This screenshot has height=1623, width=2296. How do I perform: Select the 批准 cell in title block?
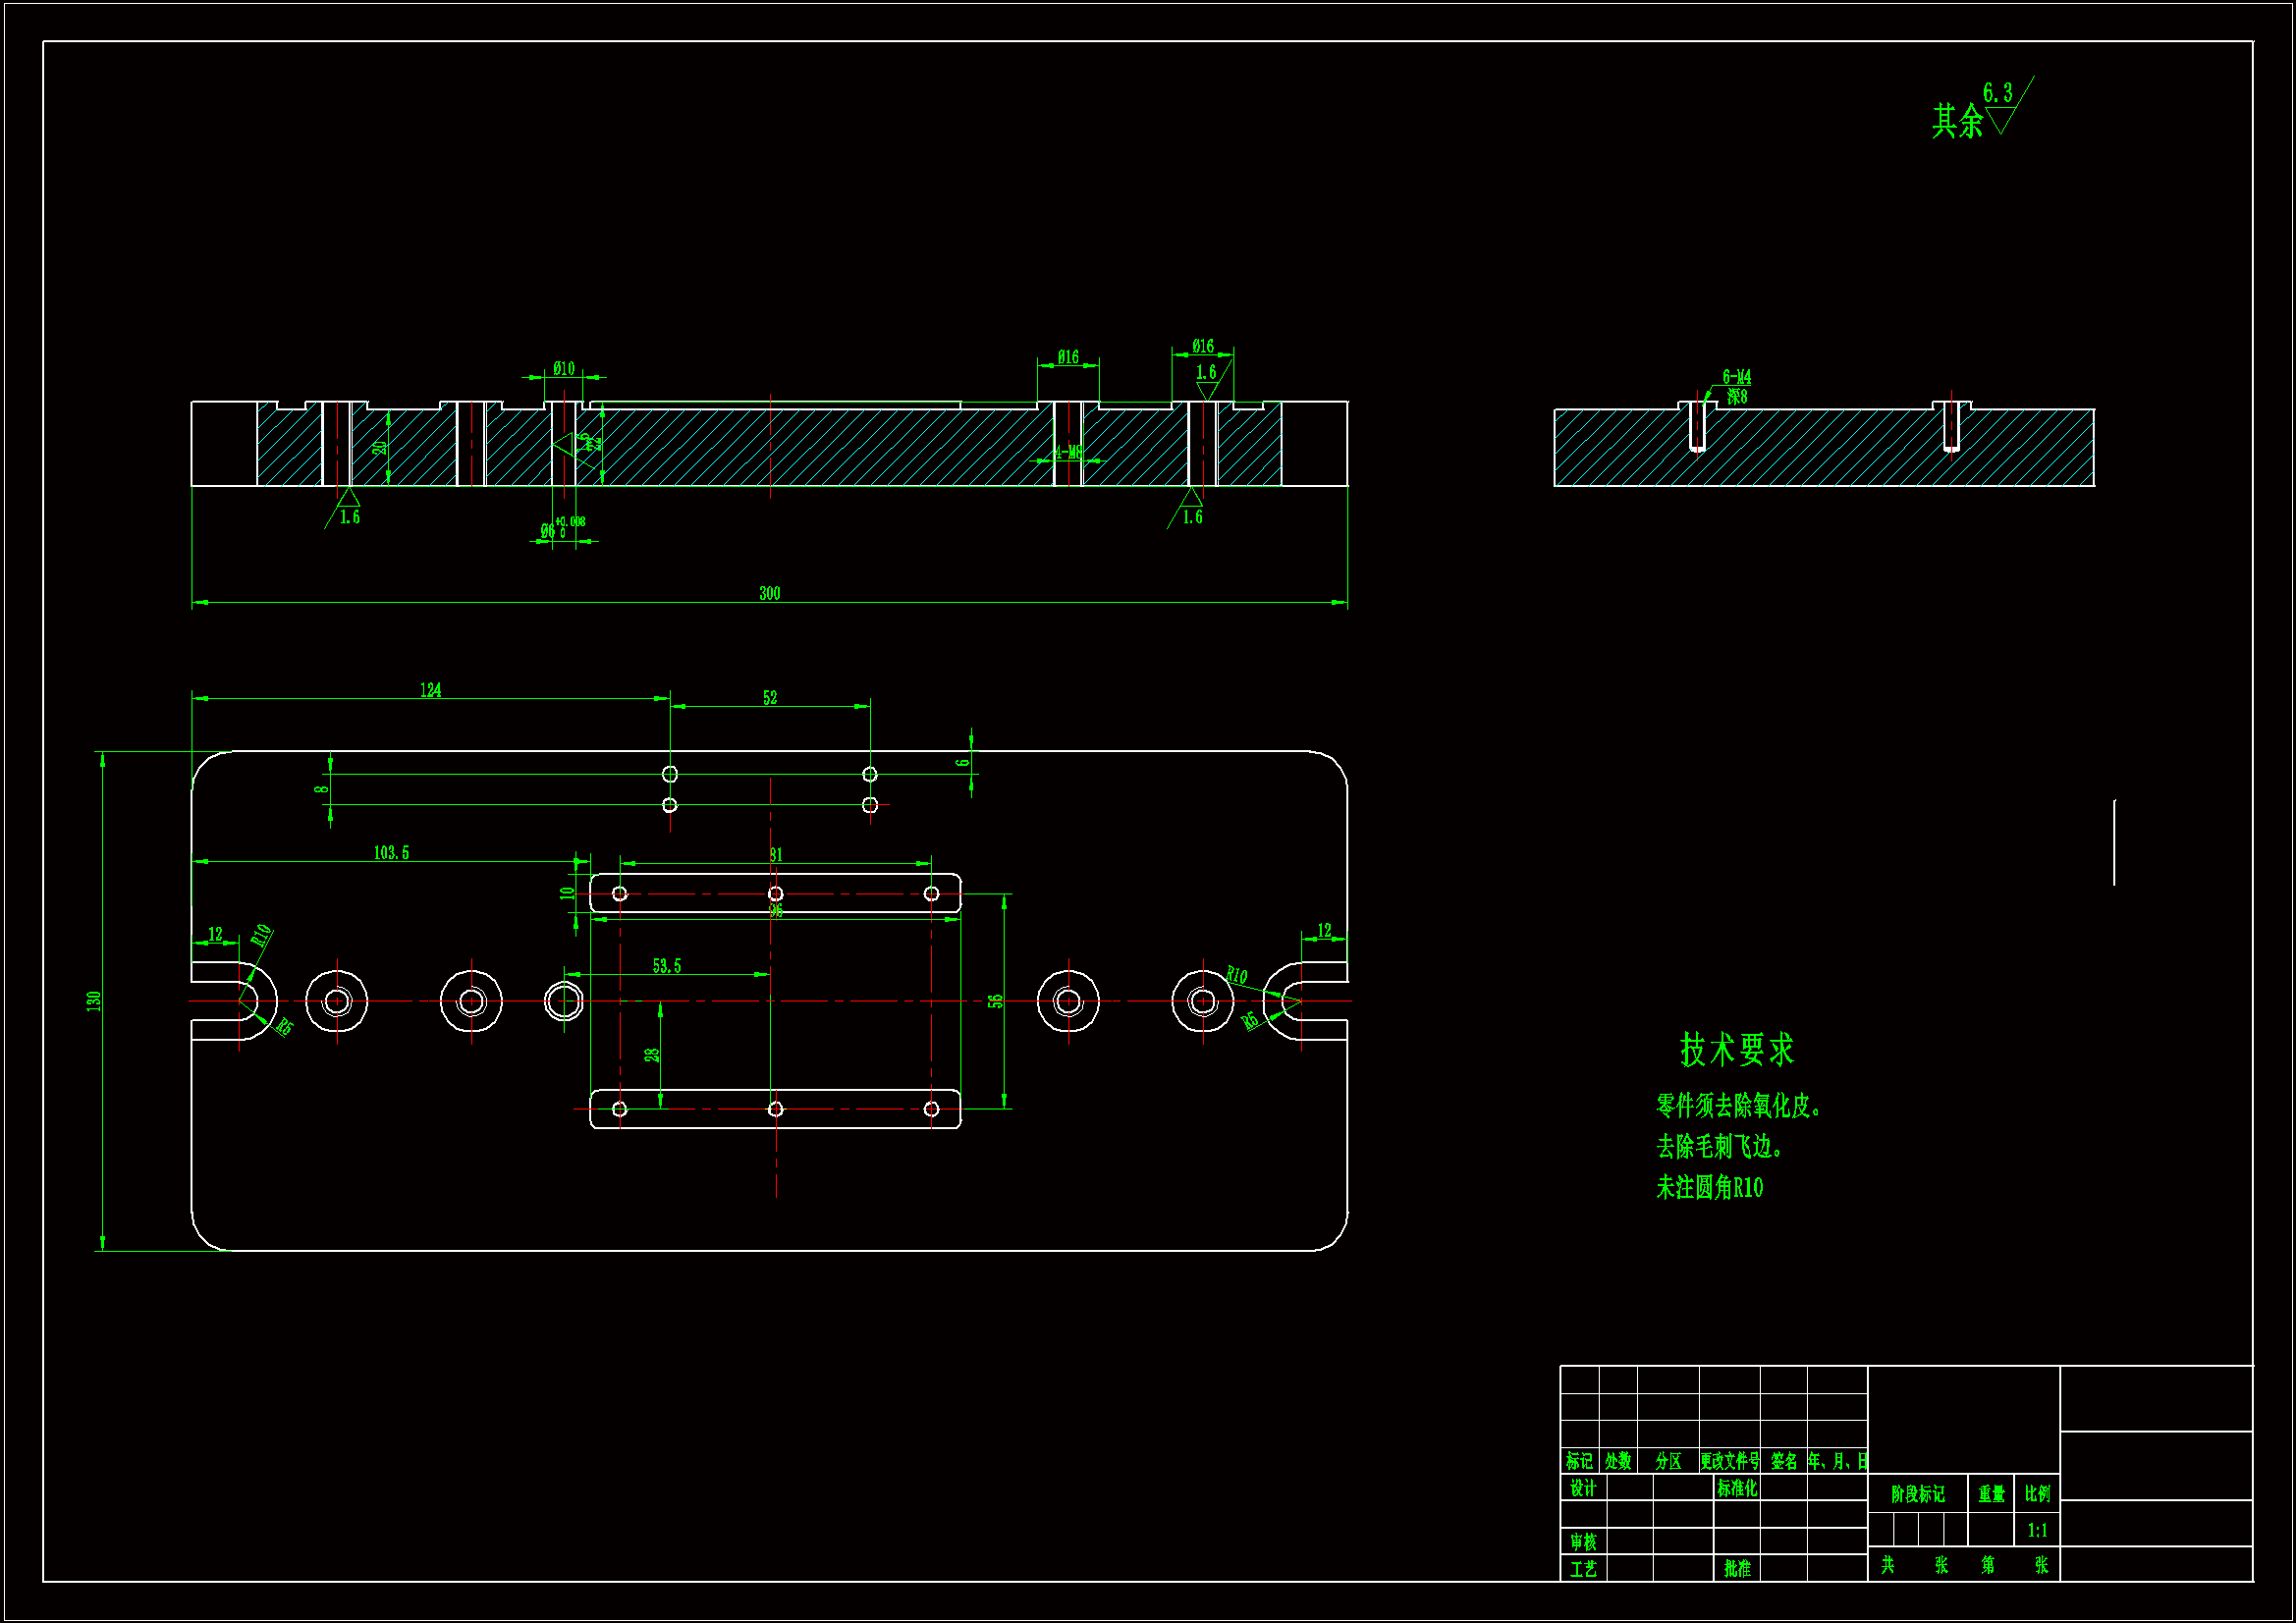[1737, 1568]
